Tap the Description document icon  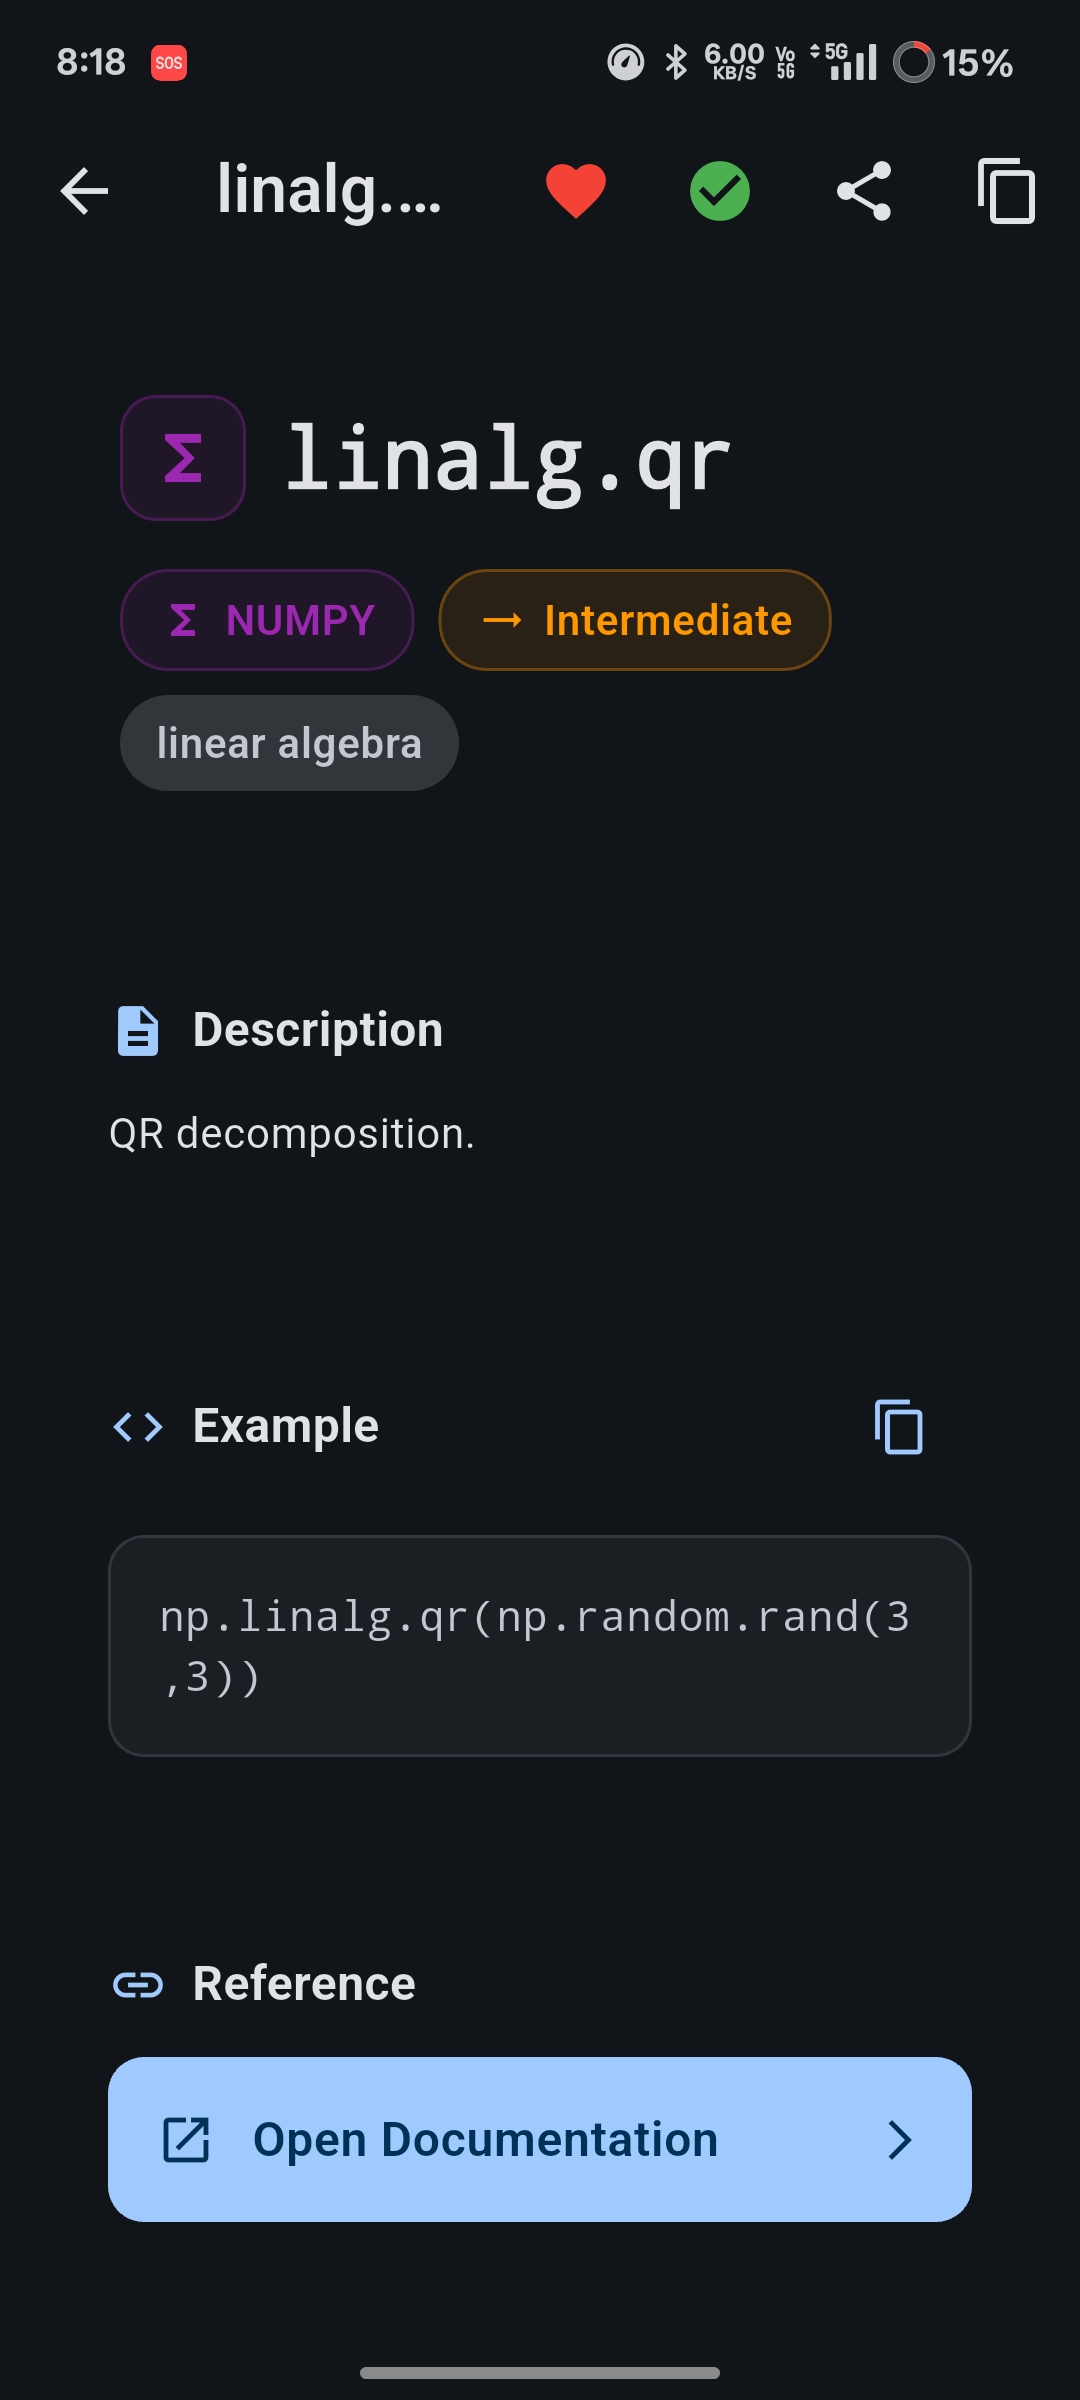(x=137, y=1030)
